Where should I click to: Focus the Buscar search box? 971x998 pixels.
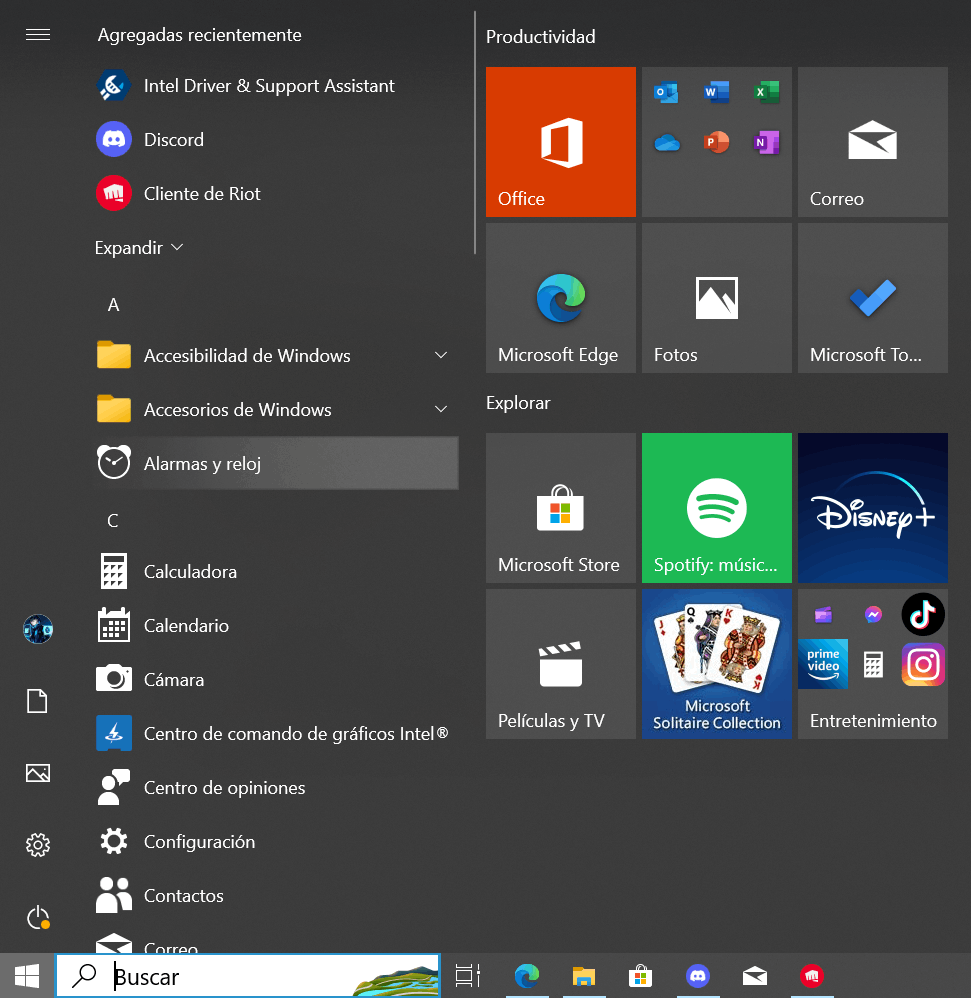(x=248, y=976)
